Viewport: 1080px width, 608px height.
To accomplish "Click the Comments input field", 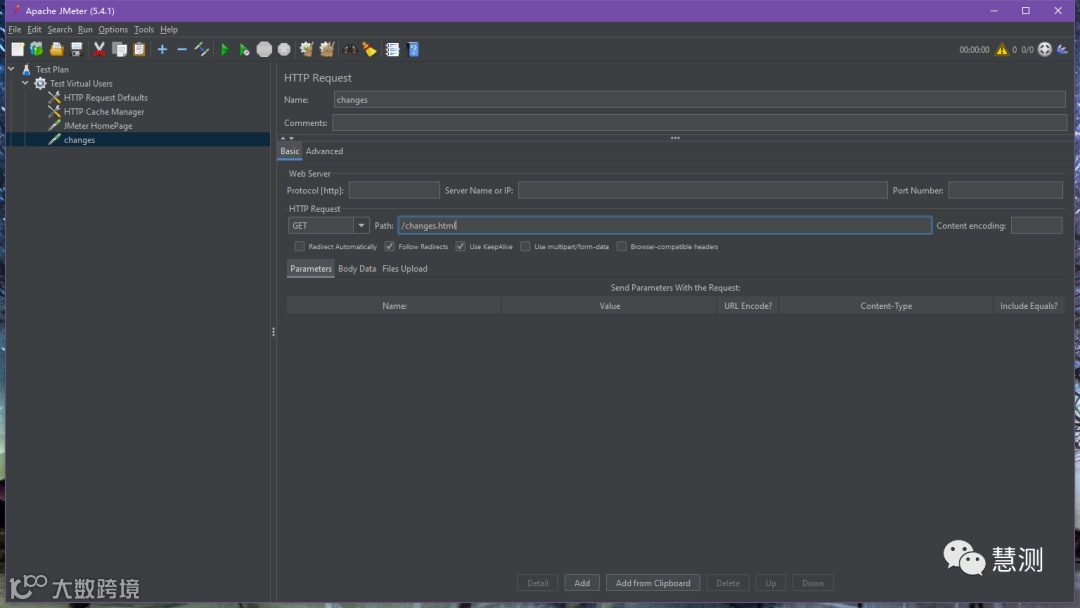I will click(x=700, y=123).
